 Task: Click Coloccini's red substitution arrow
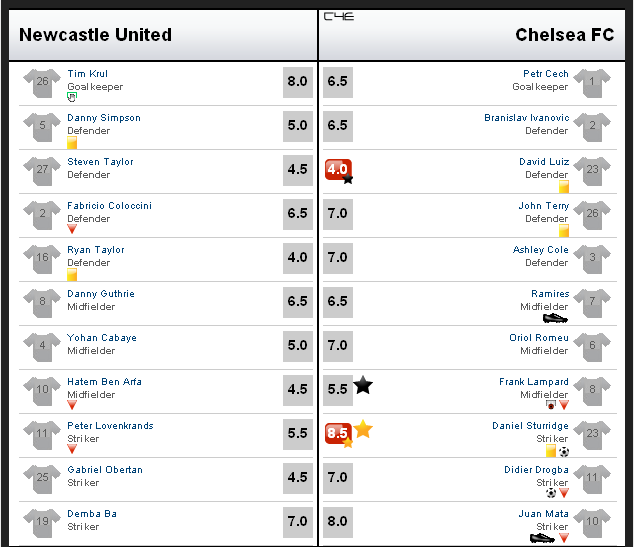point(72,229)
